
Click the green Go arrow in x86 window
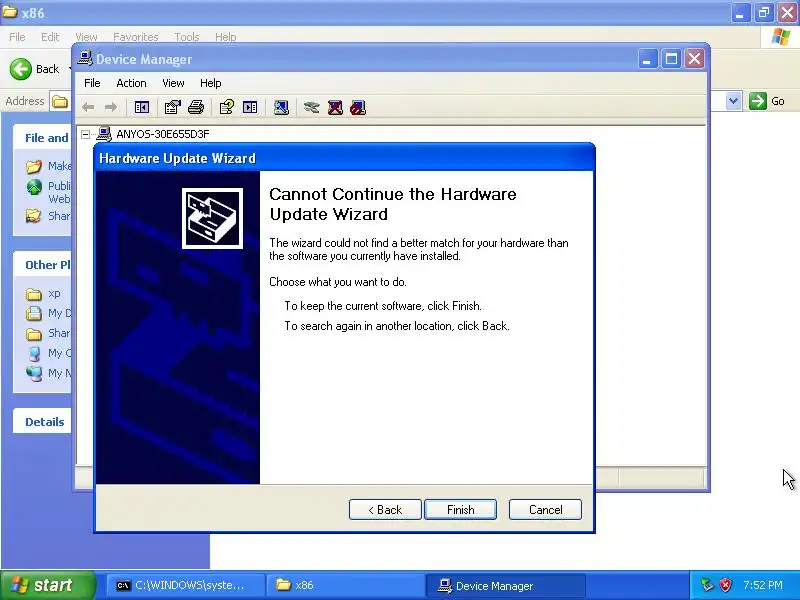click(758, 101)
